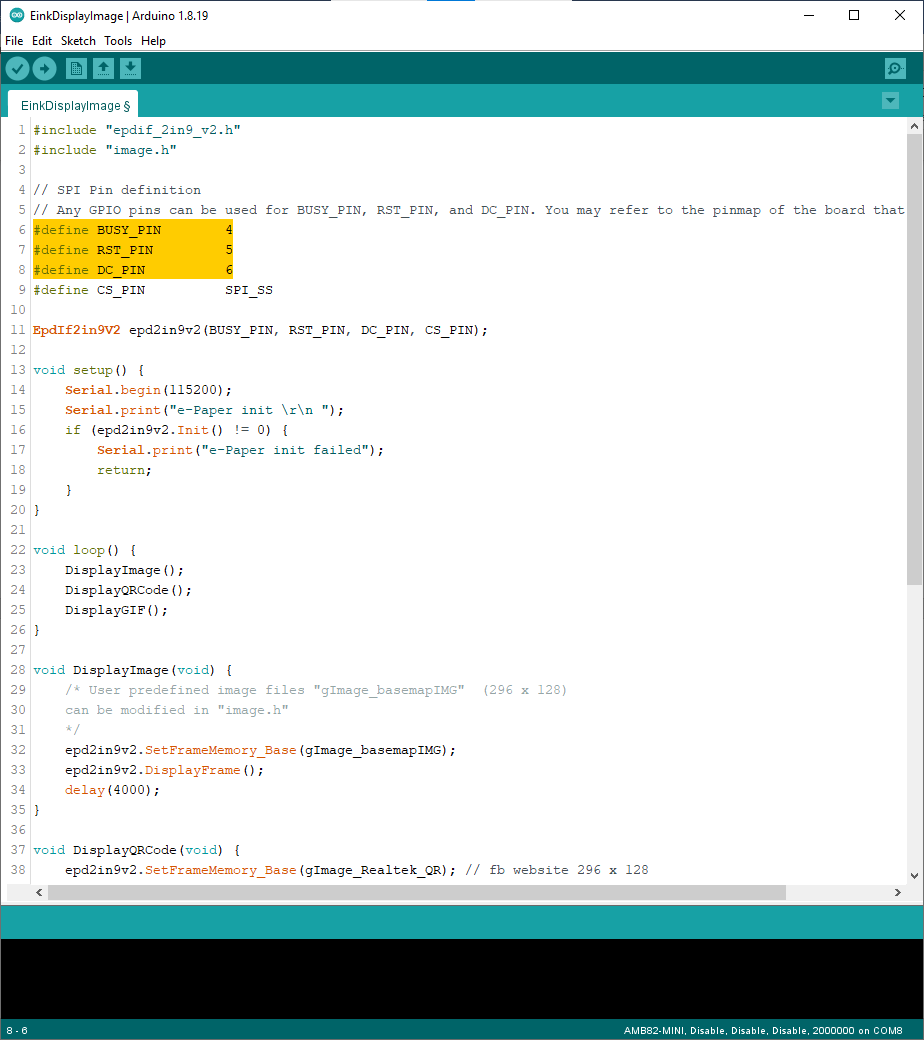The width and height of the screenshot is (924, 1040).
Task: Click the scroll right arrow at bottom
Action: [899, 892]
